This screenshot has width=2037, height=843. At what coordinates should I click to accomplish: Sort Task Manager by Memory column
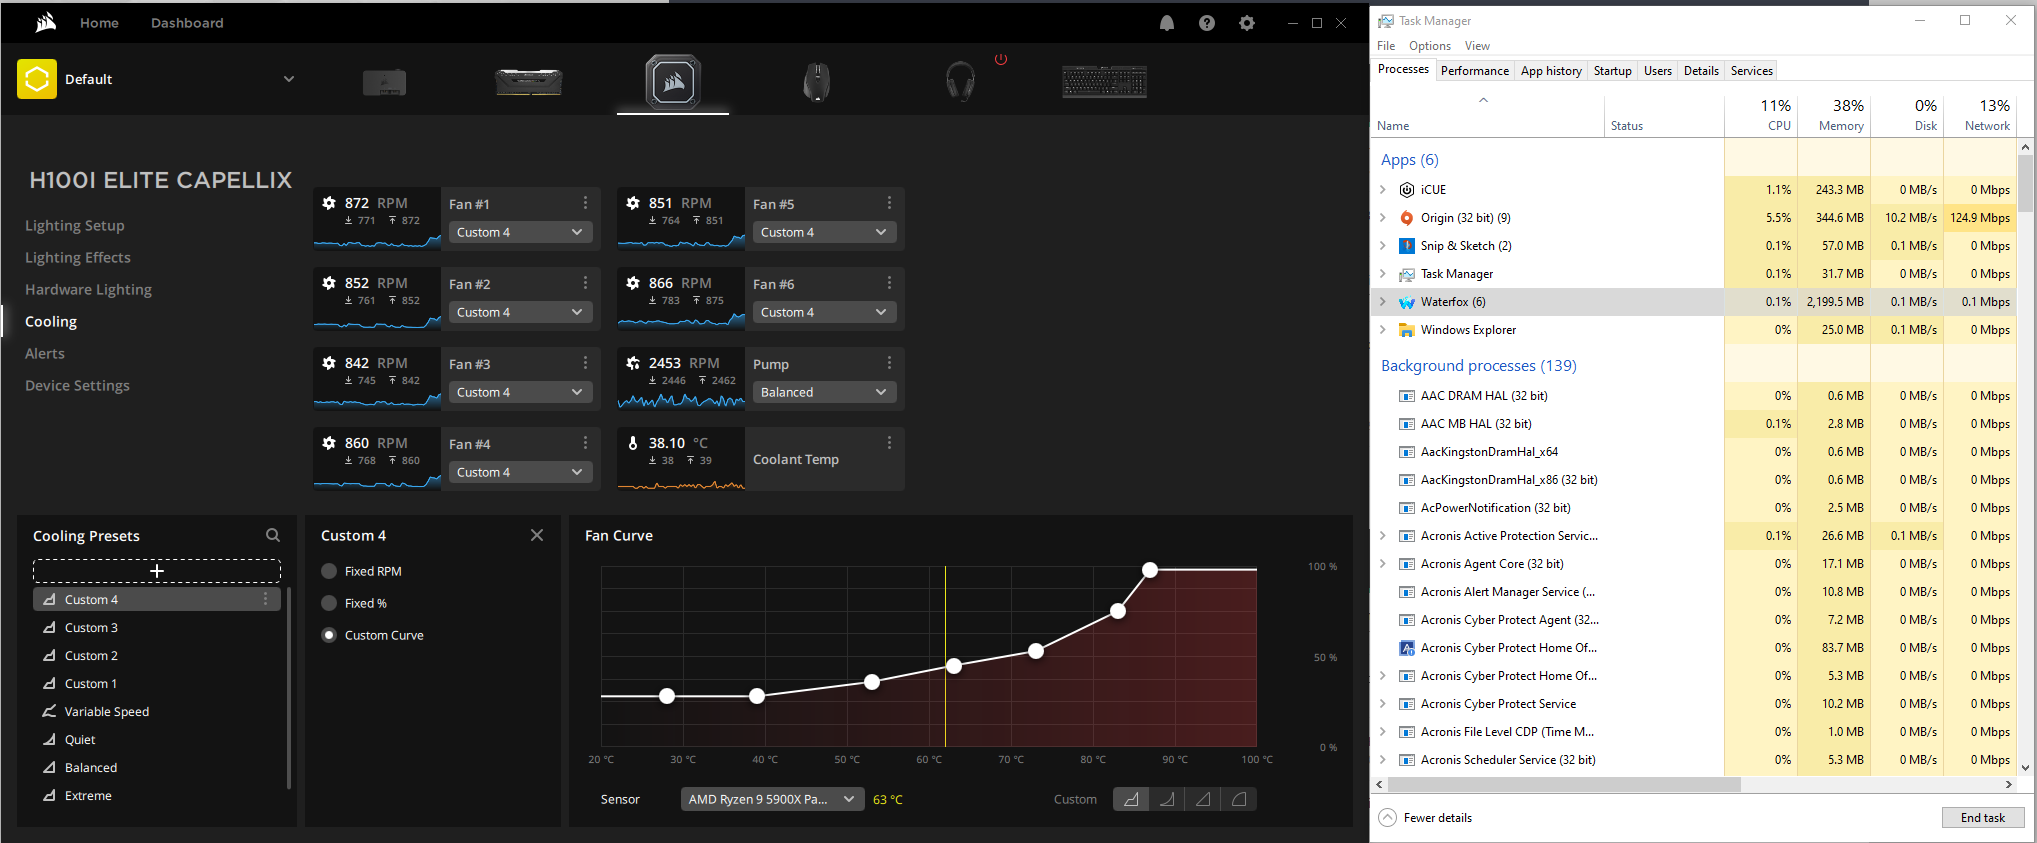coord(1834,115)
